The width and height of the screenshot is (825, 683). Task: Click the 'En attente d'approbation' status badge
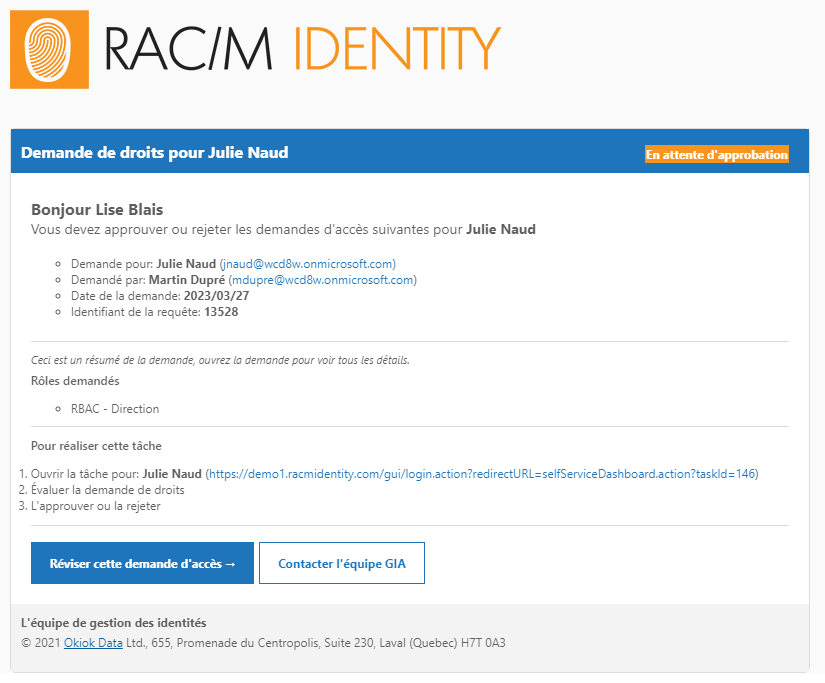(717, 154)
